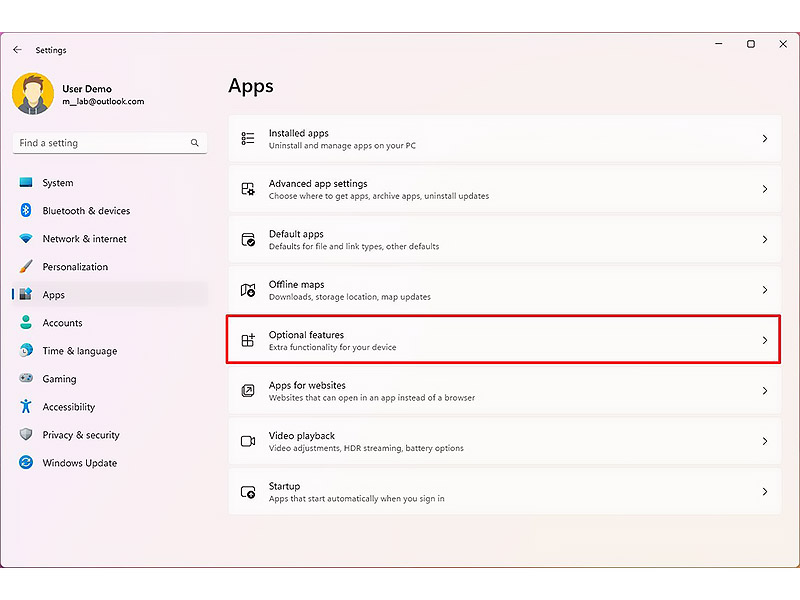Click the Advanced app settings gear icon
This screenshot has height=600, width=800.
pos(248,189)
